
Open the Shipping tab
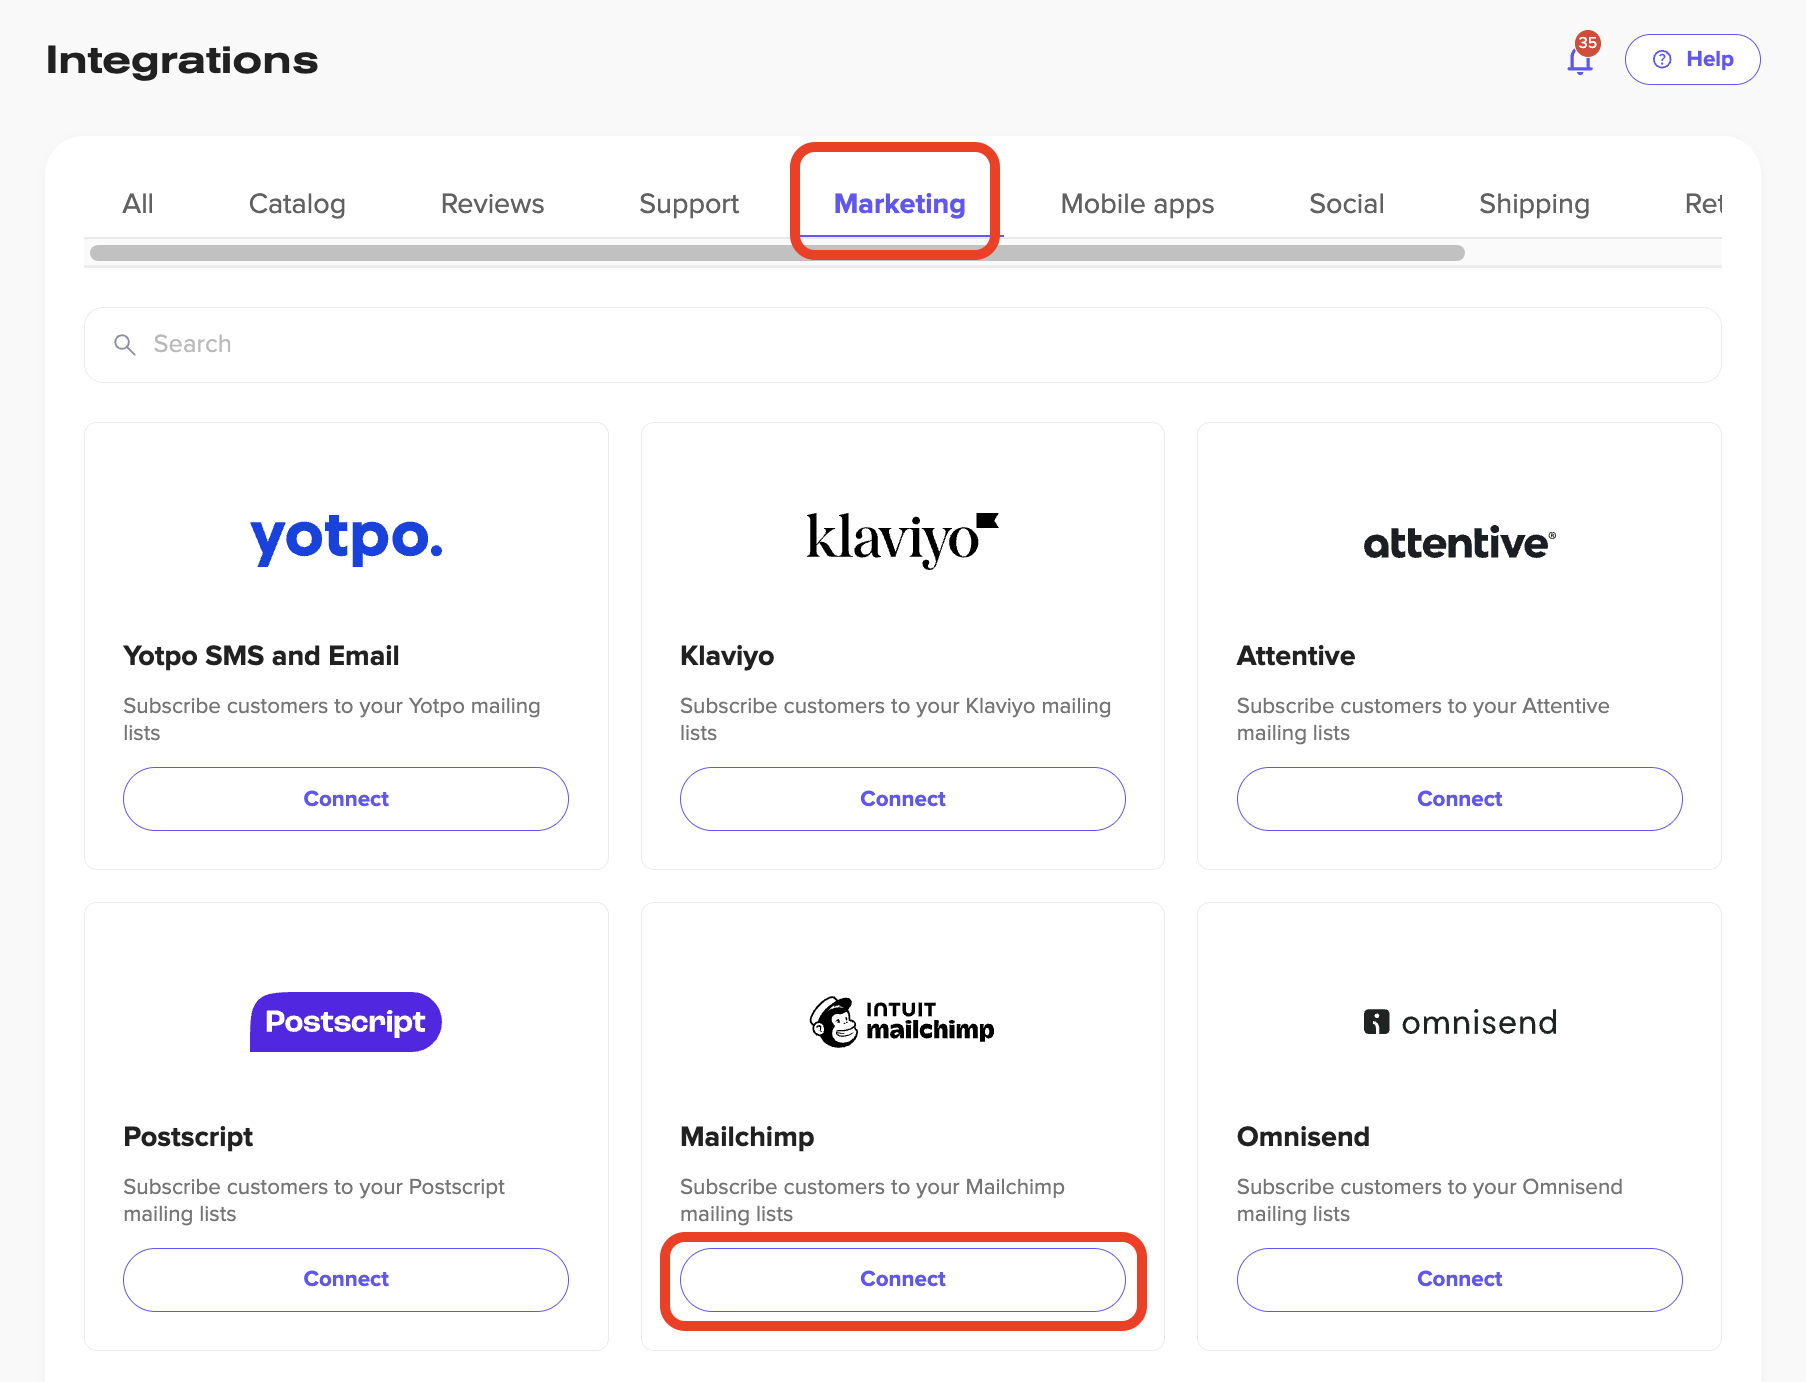[x=1534, y=204]
